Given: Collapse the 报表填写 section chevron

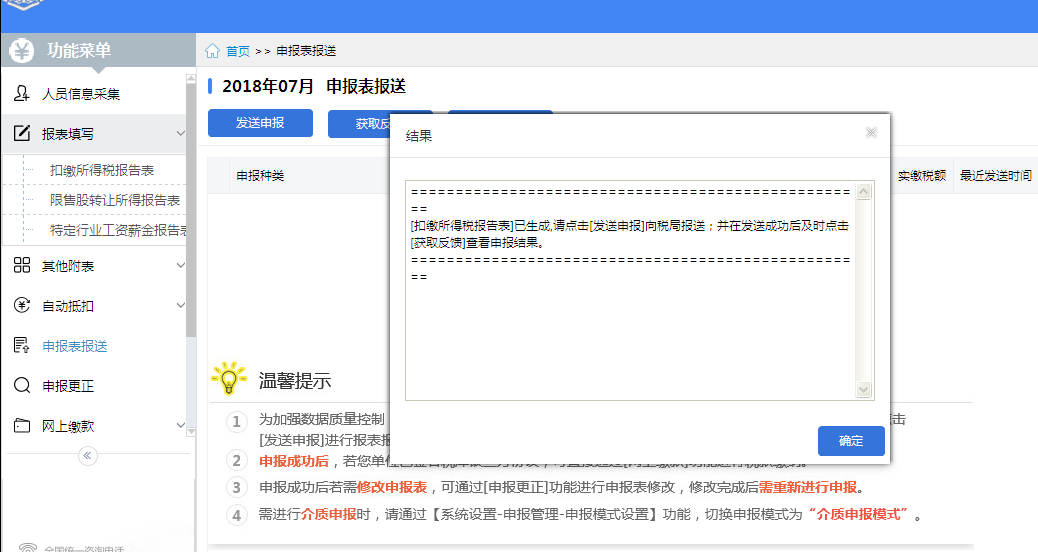Looking at the screenshot, I should tap(180, 133).
